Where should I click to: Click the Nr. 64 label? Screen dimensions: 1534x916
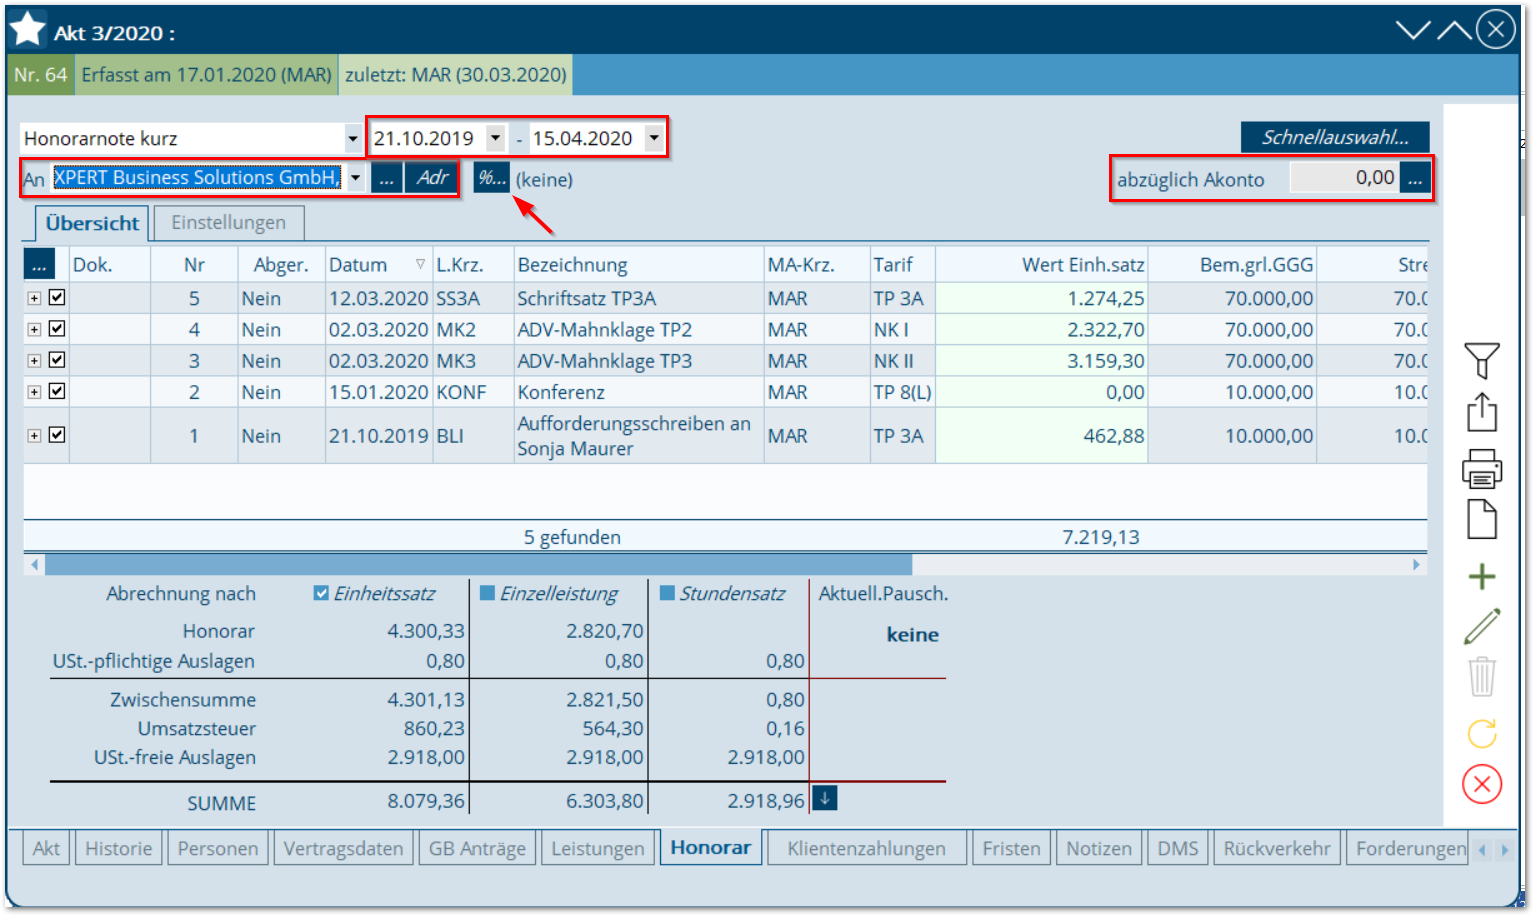(40, 75)
